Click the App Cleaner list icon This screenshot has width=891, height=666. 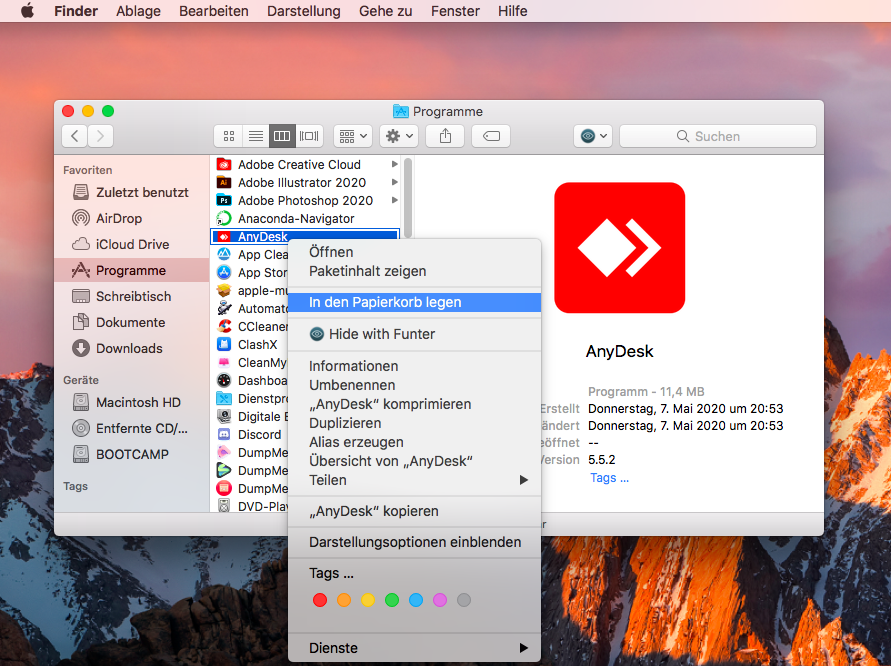[x=224, y=255]
